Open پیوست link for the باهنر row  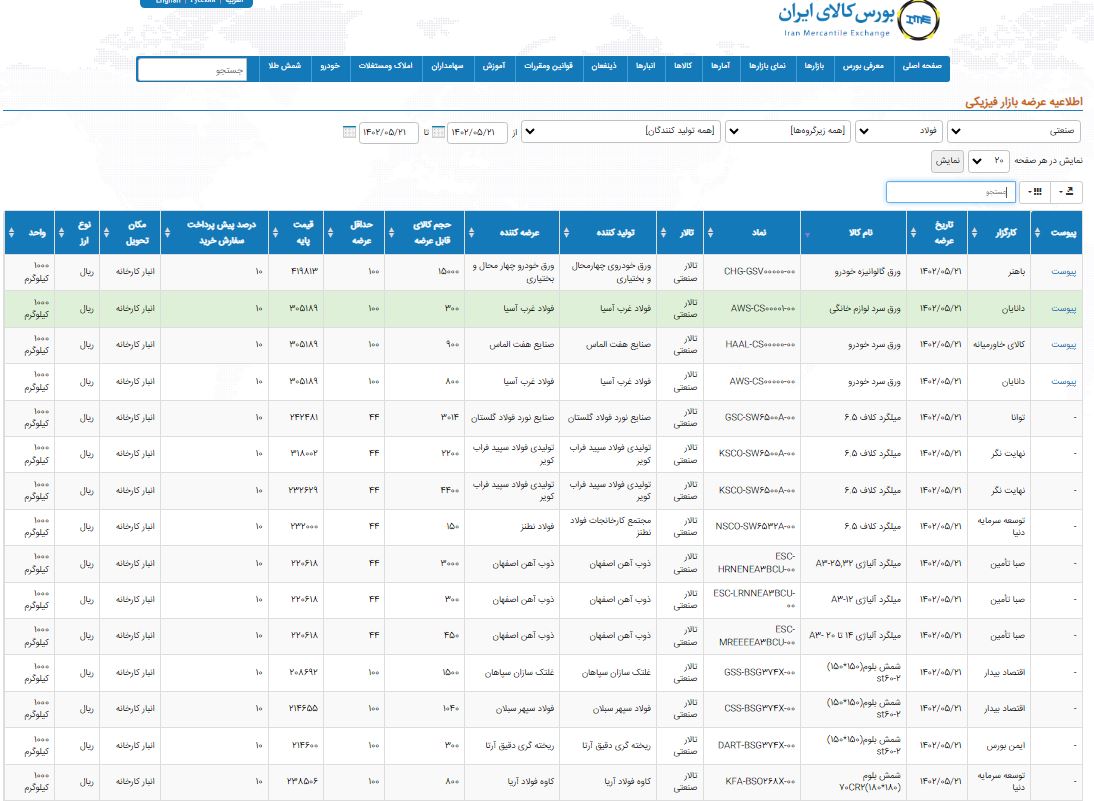click(x=1063, y=272)
